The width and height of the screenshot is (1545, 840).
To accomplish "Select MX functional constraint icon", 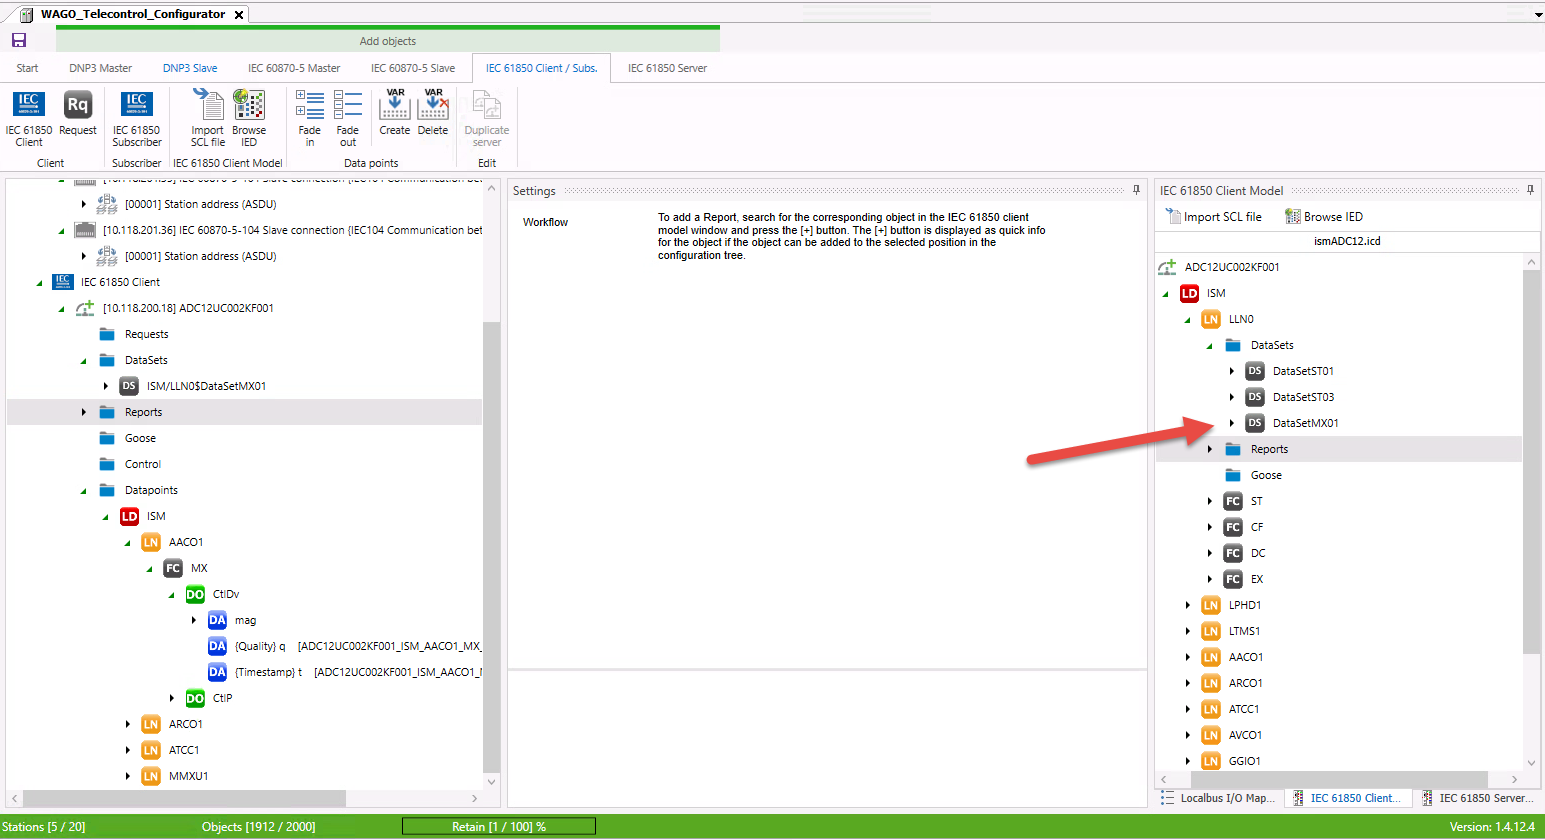I will tap(173, 568).
